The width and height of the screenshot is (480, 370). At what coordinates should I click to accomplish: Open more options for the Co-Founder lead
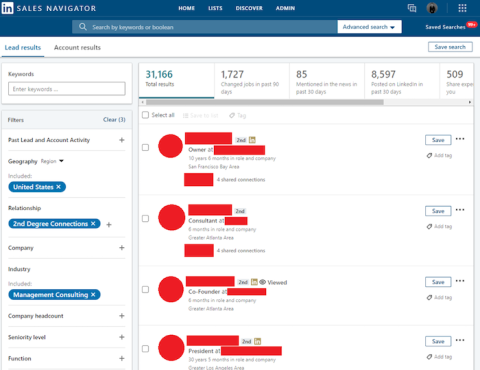pos(460,281)
